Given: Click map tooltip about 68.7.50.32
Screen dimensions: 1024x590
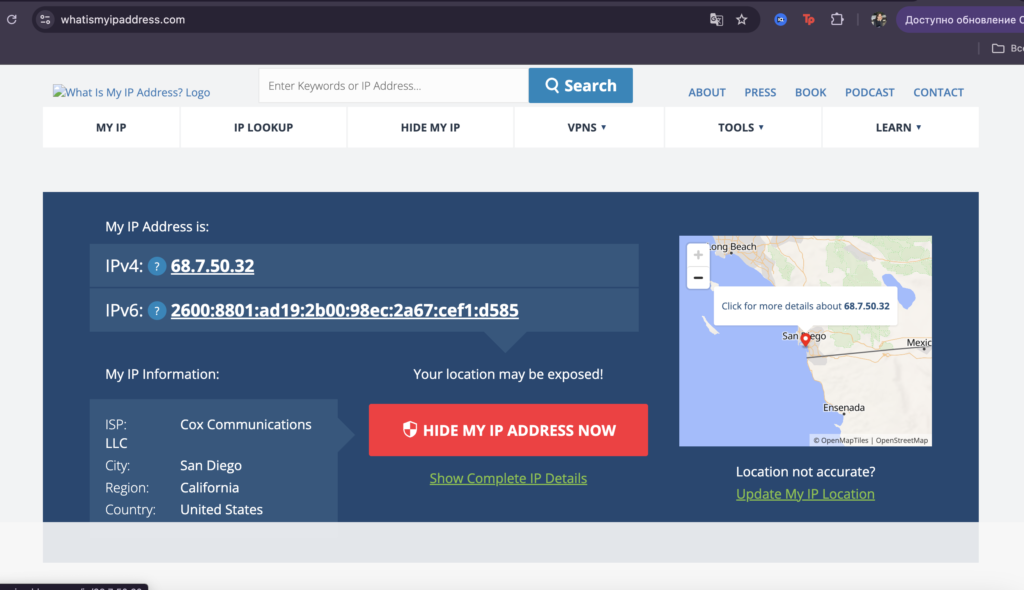Looking at the screenshot, I should pyautogui.click(x=805, y=306).
